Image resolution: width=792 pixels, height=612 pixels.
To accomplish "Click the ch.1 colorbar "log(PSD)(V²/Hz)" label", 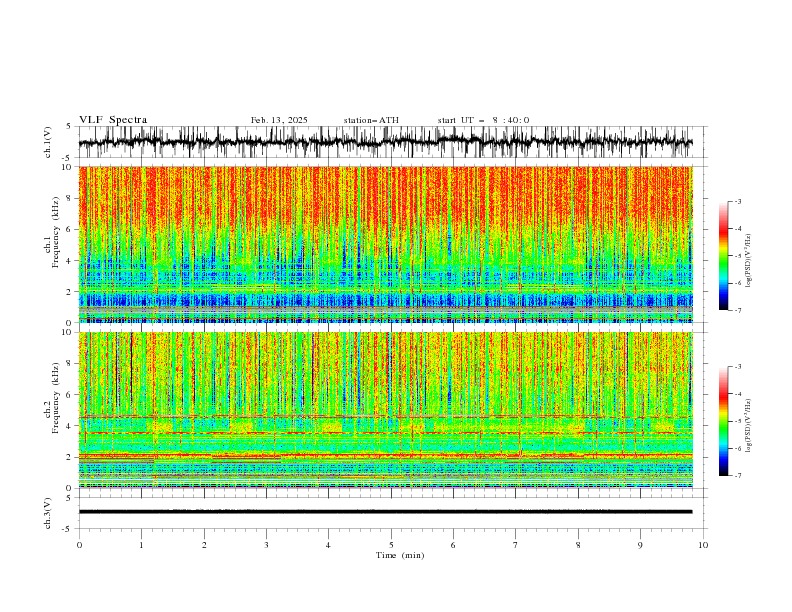I will [x=748, y=261].
